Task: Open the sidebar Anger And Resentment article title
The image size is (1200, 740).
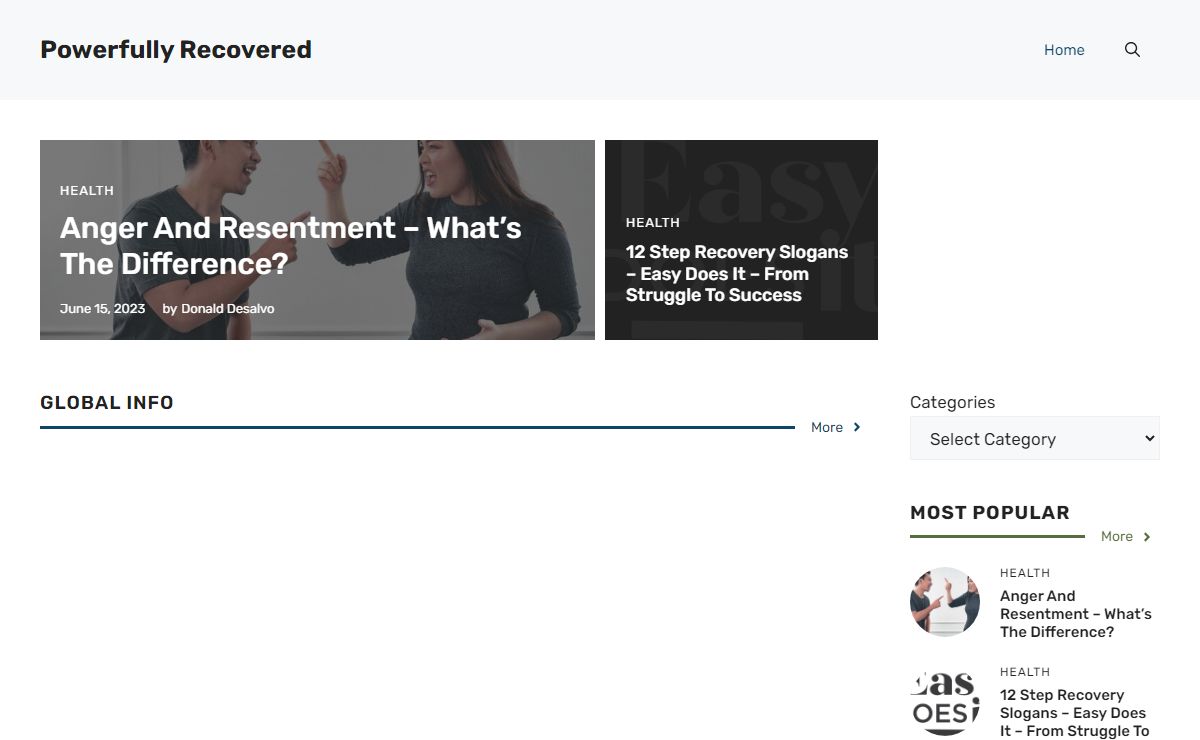Action: pos(1076,614)
